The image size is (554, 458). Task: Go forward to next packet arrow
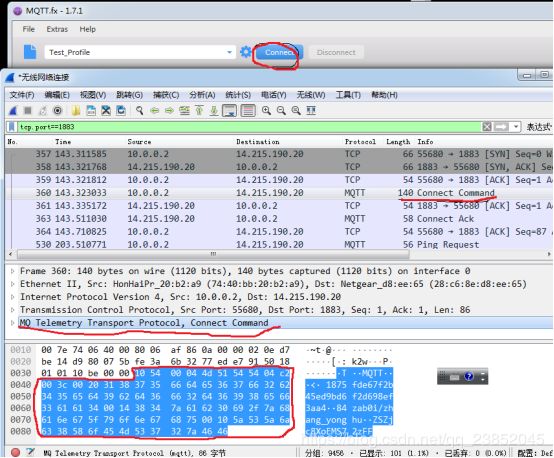click(169, 111)
